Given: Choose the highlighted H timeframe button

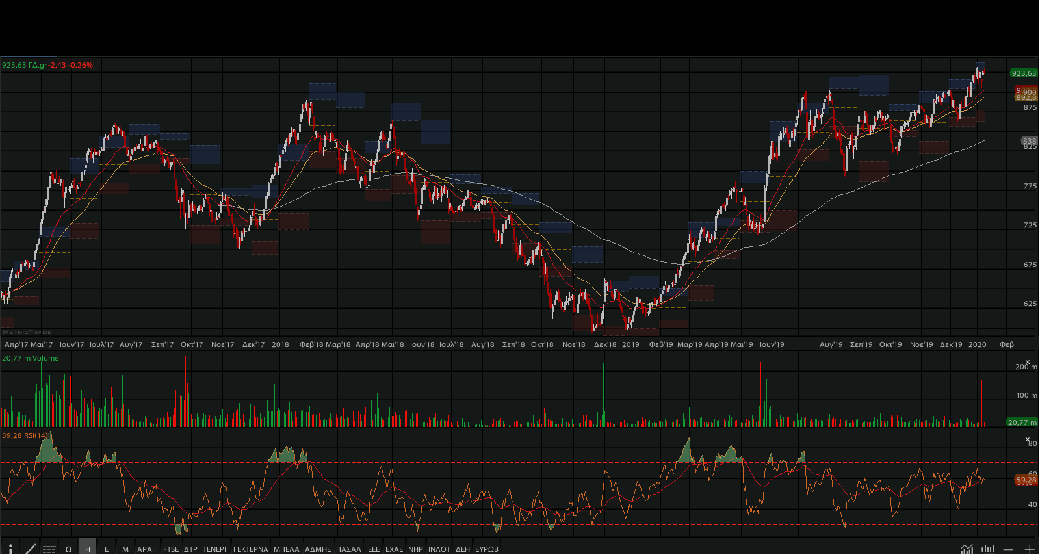Looking at the screenshot, I should point(88,549).
